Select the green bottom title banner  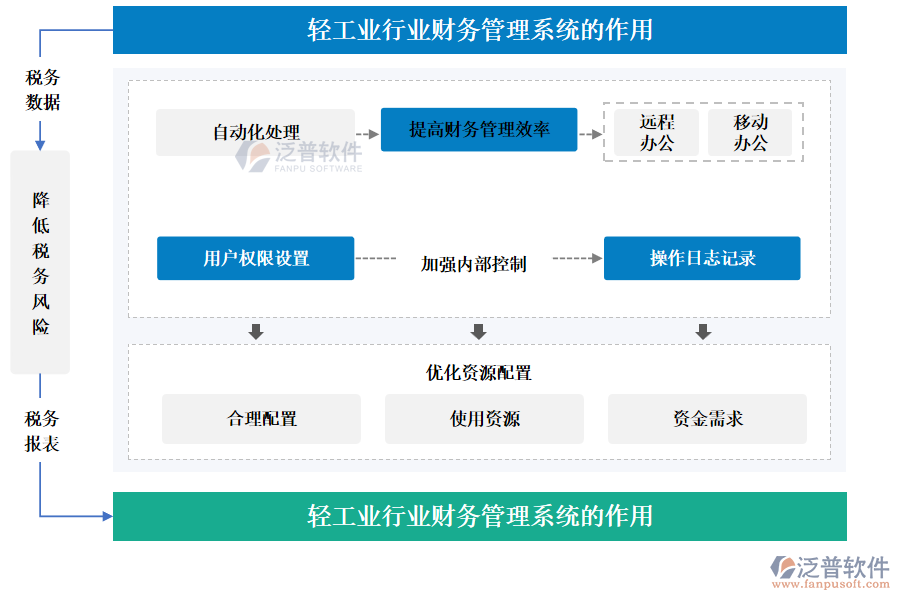479,516
